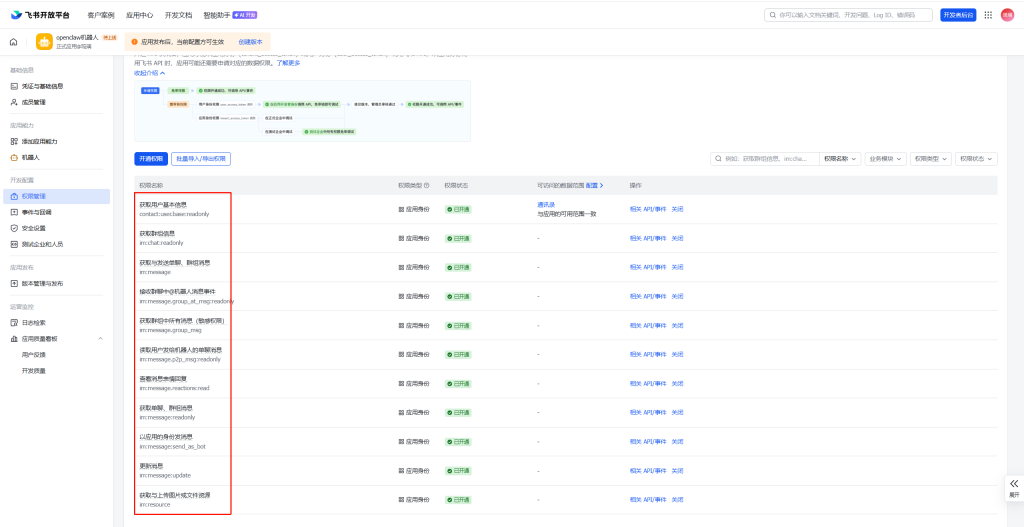The height and width of the screenshot is (527, 1024).
Task: Click the 已开通 status badge for im:chat:readonly
Action: (x=459, y=238)
